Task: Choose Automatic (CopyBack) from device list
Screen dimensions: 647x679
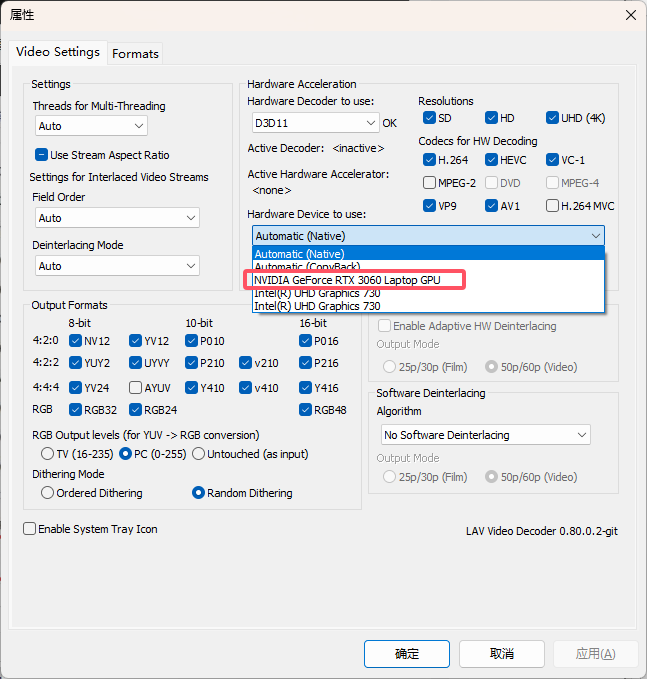Action: pyautogui.click(x=306, y=267)
